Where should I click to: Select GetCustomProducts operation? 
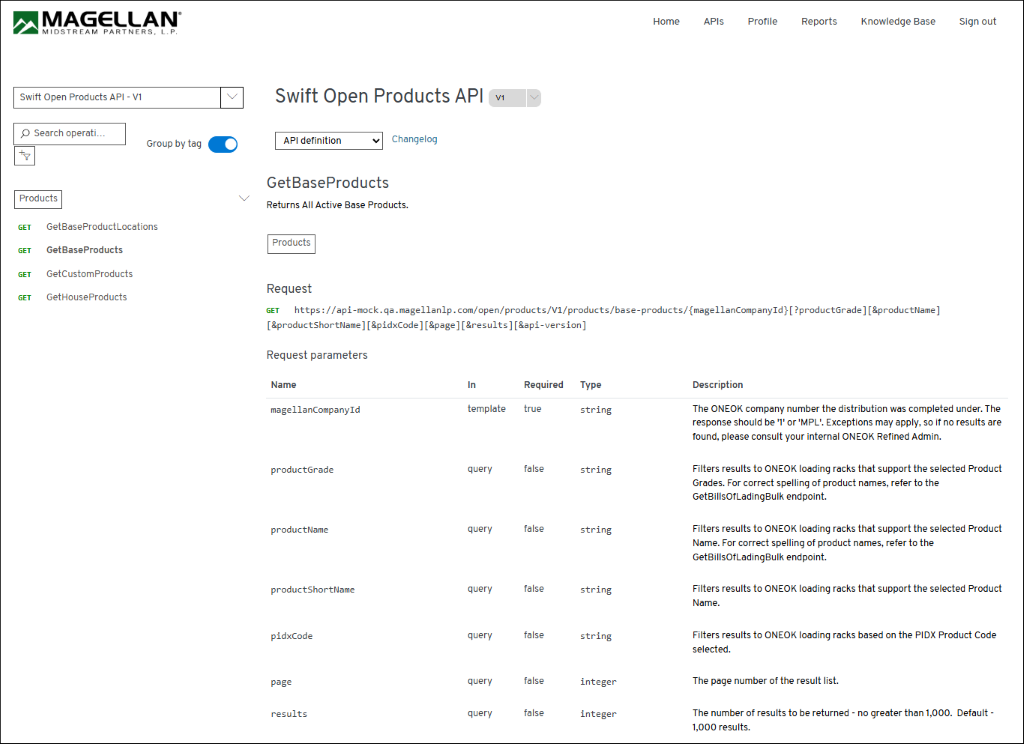(89, 274)
